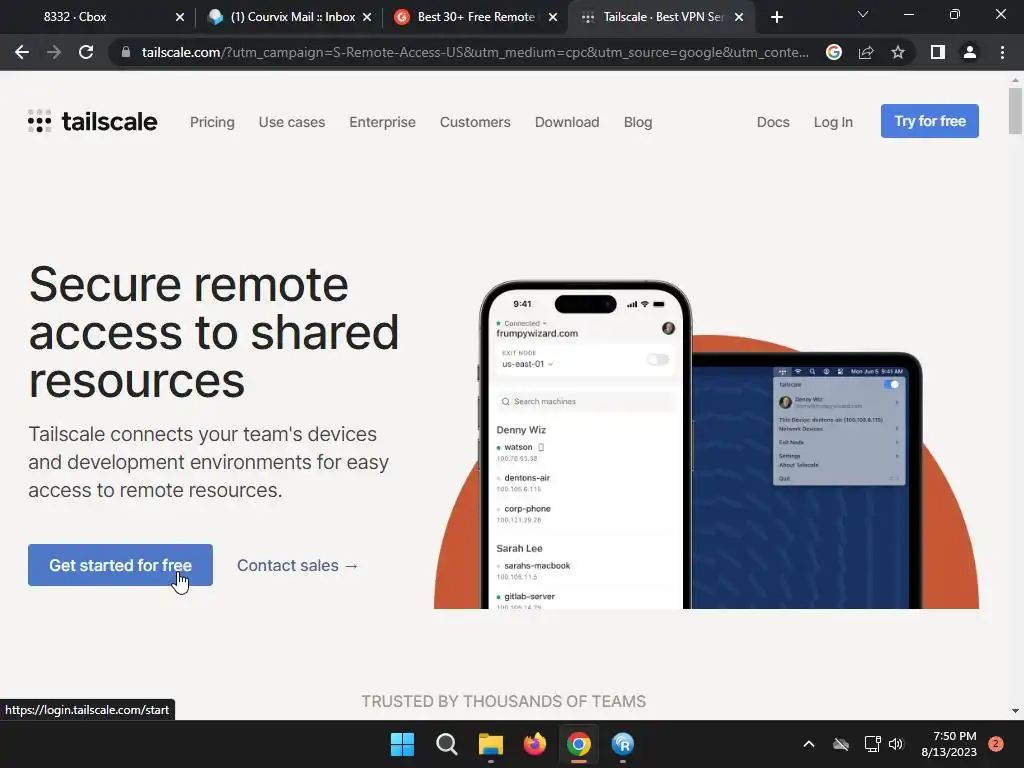1024x768 pixels.
Task: Click the address bar URL
Action: [x=475, y=52]
